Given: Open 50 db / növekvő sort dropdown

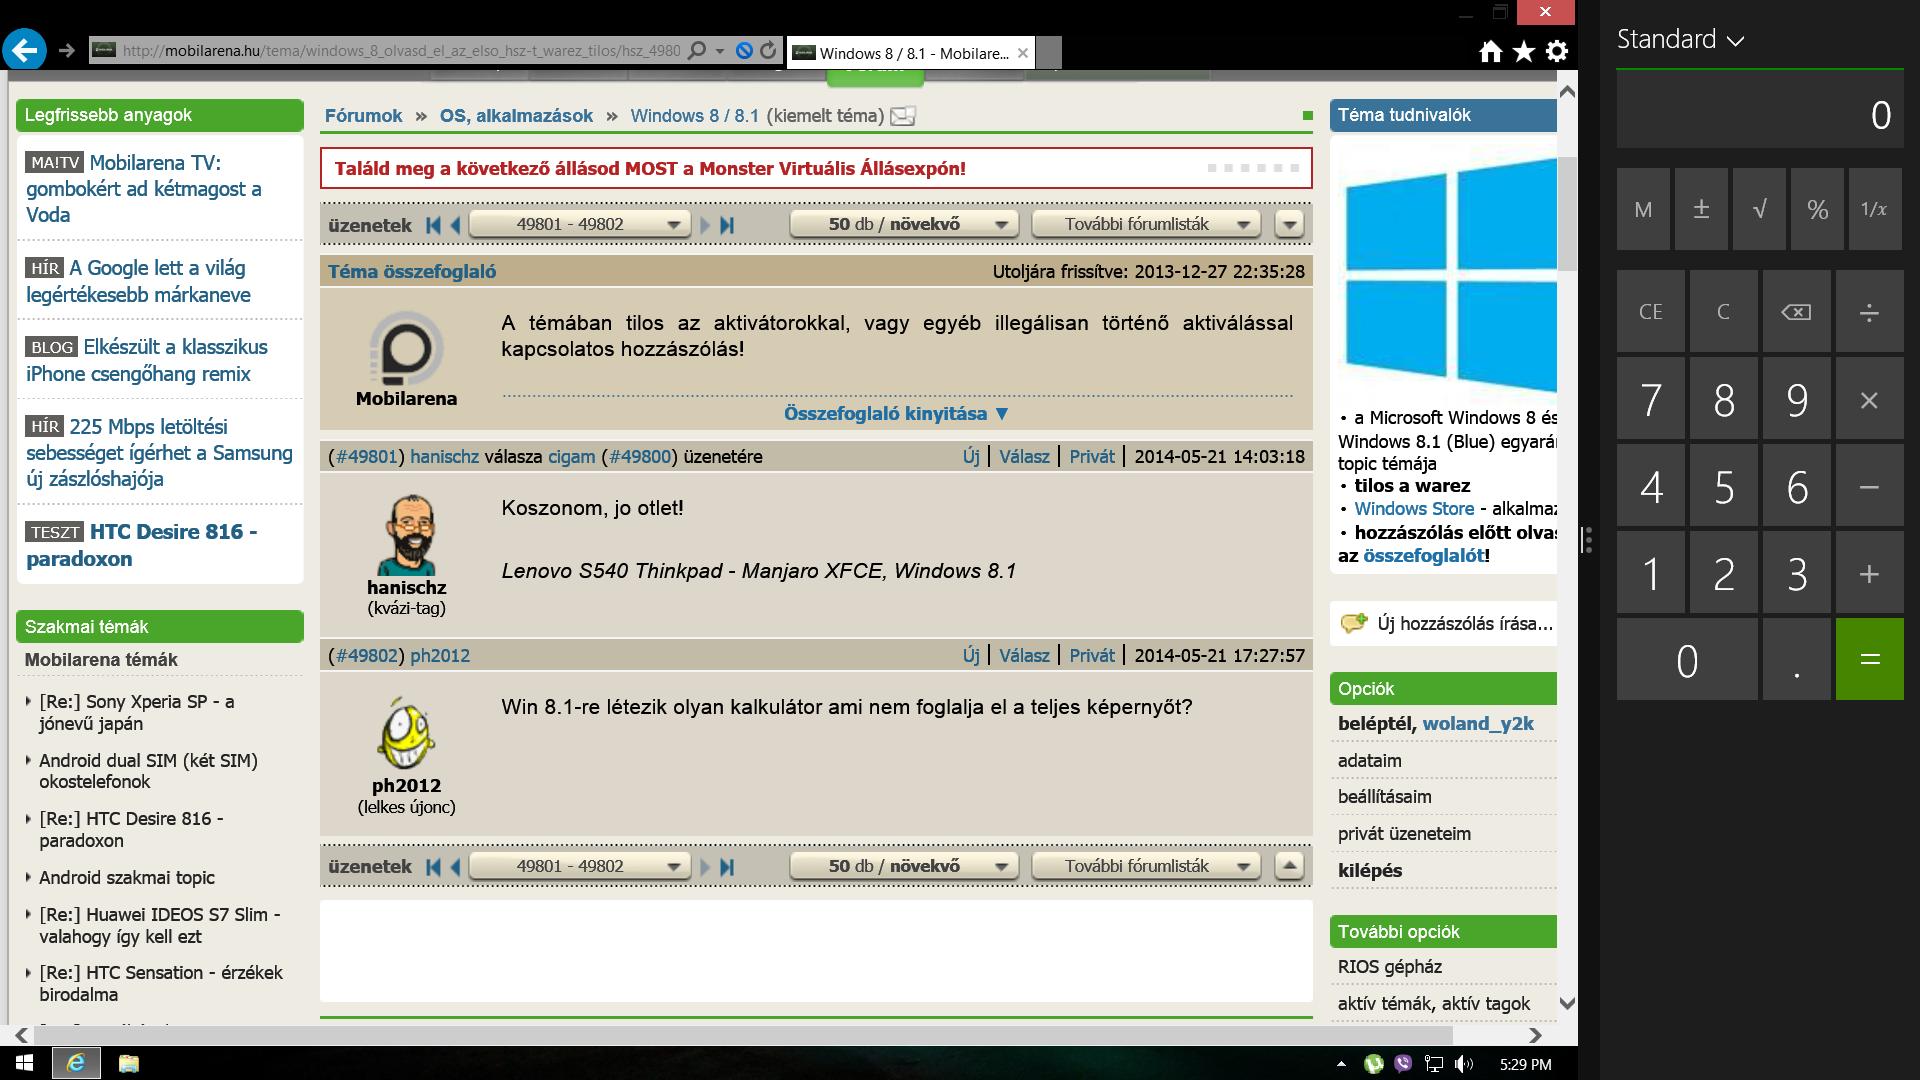Looking at the screenshot, I should pyautogui.click(x=904, y=224).
